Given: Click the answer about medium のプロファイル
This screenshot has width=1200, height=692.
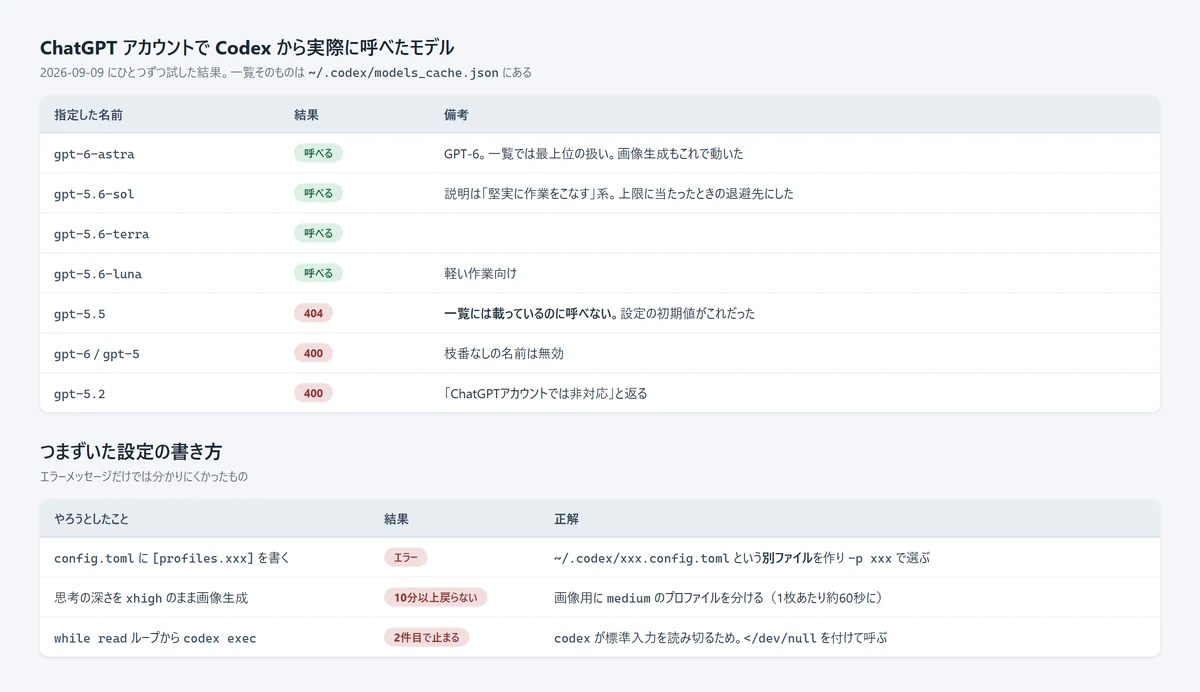Looking at the screenshot, I should click(x=718, y=598).
